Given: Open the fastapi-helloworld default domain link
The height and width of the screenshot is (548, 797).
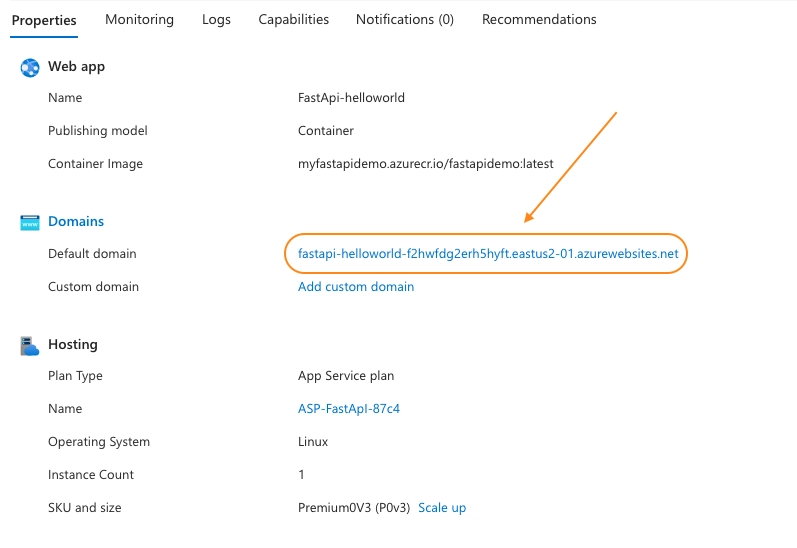Looking at the screenshot, I should click(488, 253).
